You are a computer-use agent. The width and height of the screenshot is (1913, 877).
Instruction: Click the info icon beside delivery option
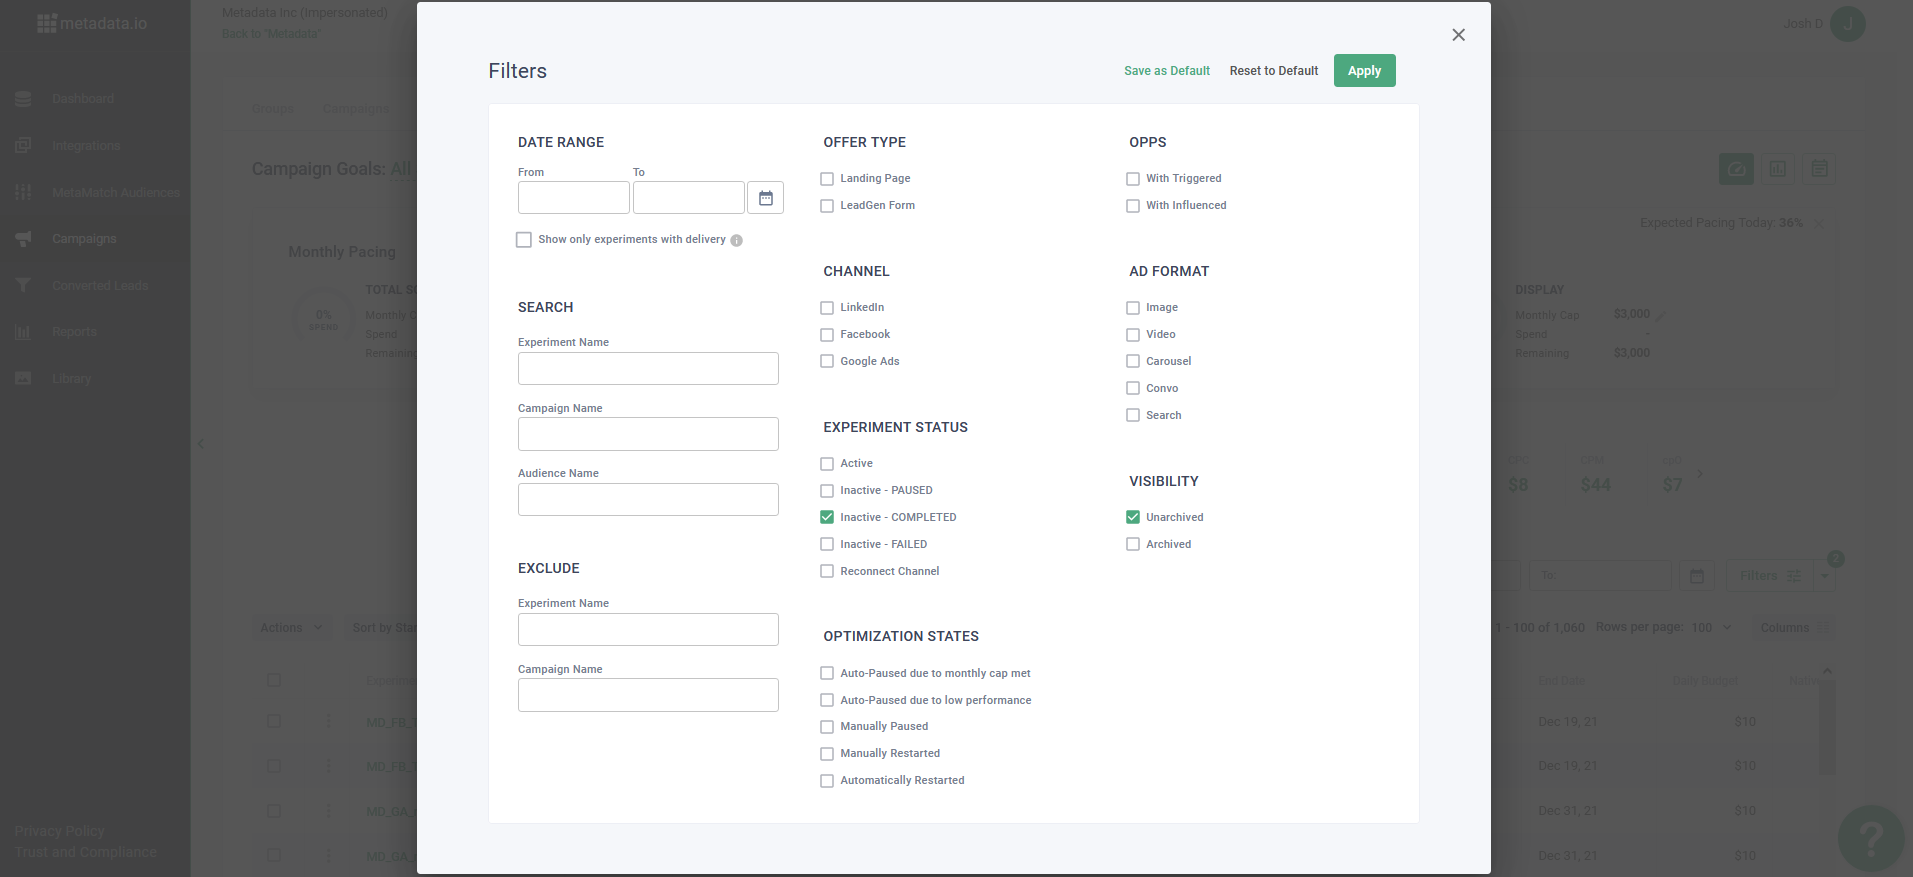point(736,240)
